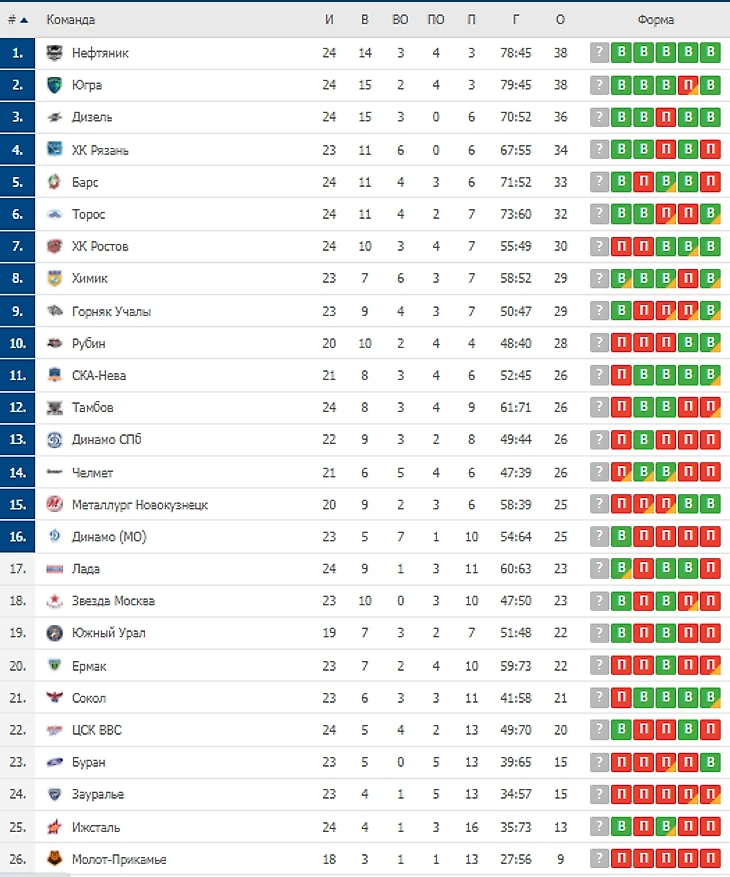Click the Звезда Москва team logo
Screen dimensions: 730x877
coord(55,601)
